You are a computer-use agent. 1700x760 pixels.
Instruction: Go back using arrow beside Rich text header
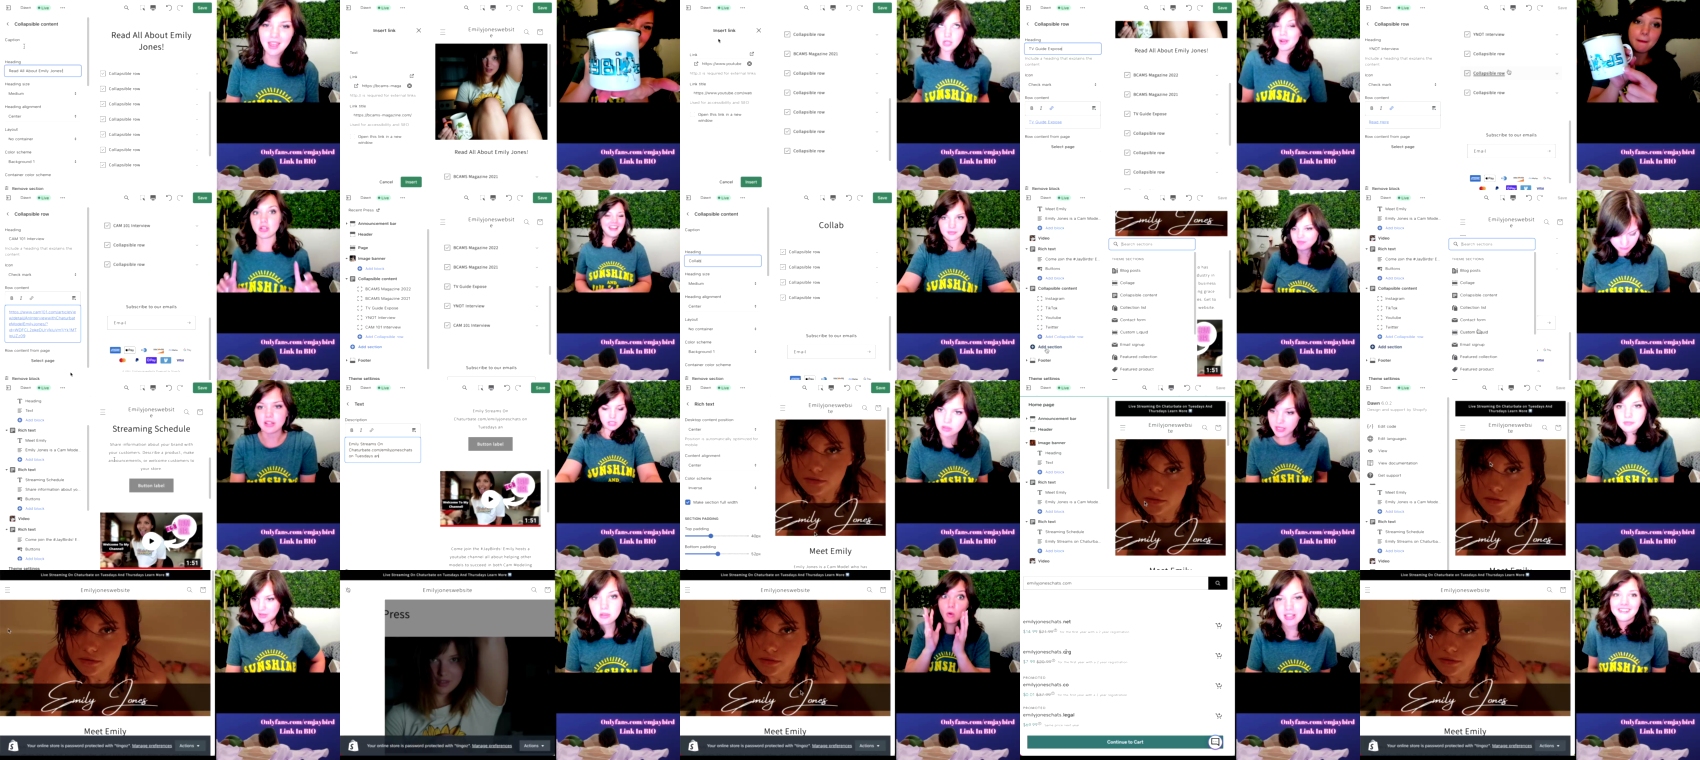(688, 404)
